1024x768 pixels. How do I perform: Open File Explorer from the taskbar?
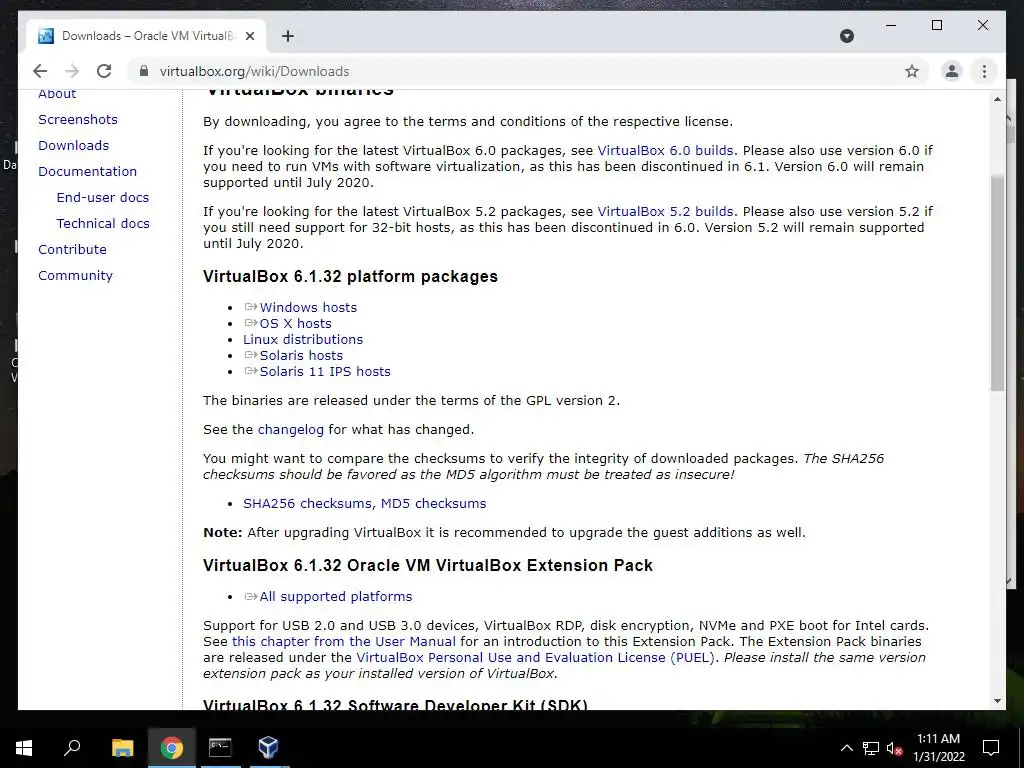[122, 748]
